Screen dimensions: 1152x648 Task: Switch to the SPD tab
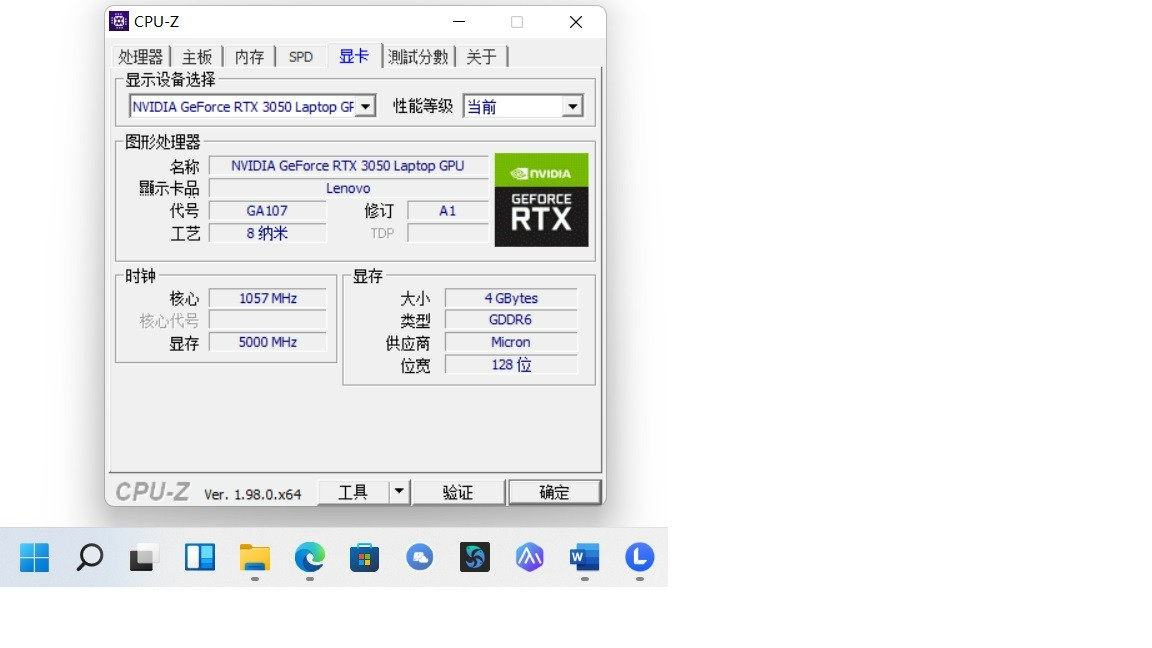[300, 57]
